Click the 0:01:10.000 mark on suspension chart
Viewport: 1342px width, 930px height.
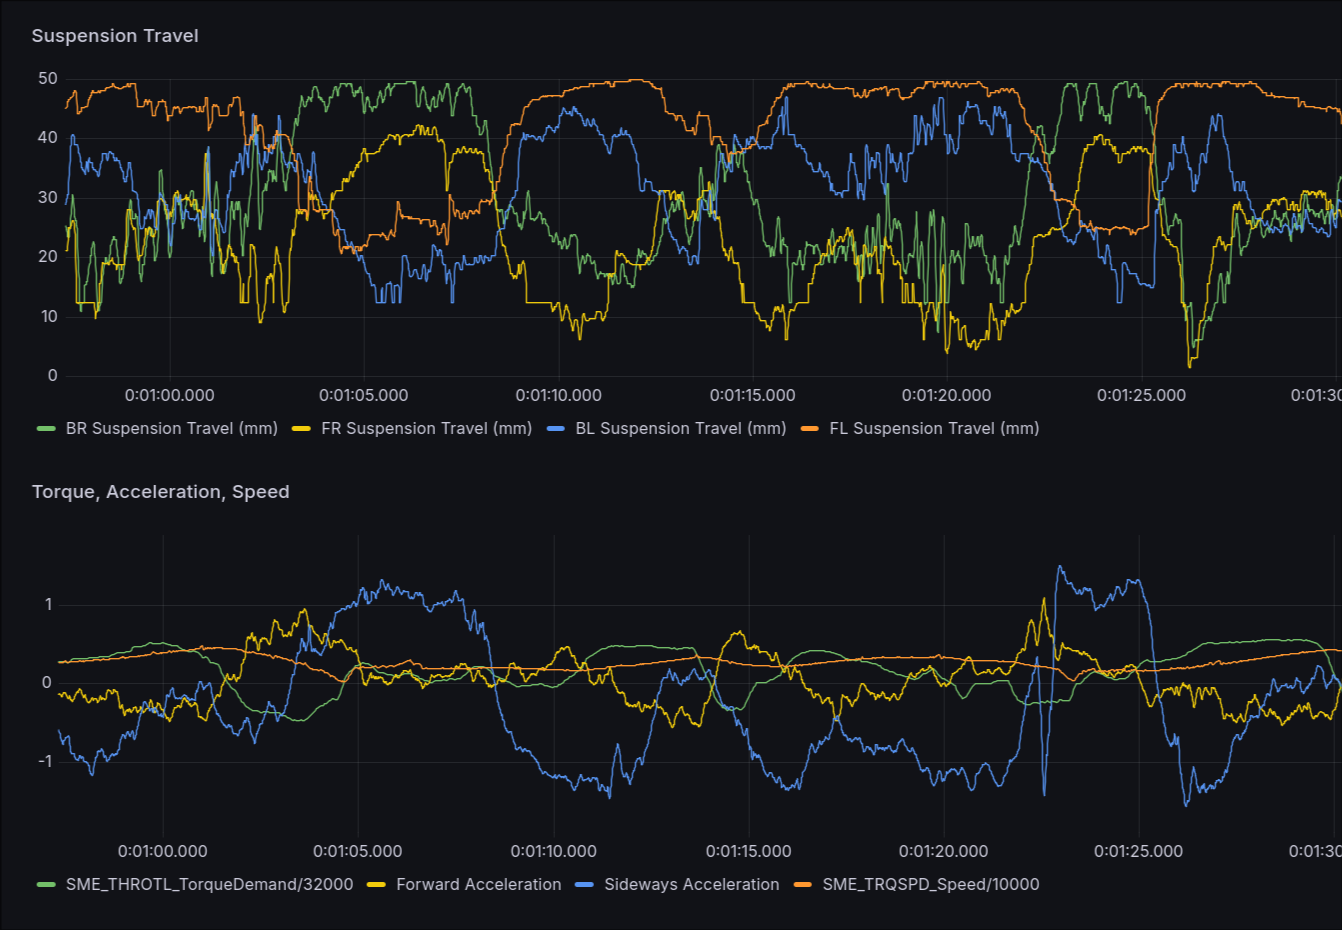[x=558, y=396]
